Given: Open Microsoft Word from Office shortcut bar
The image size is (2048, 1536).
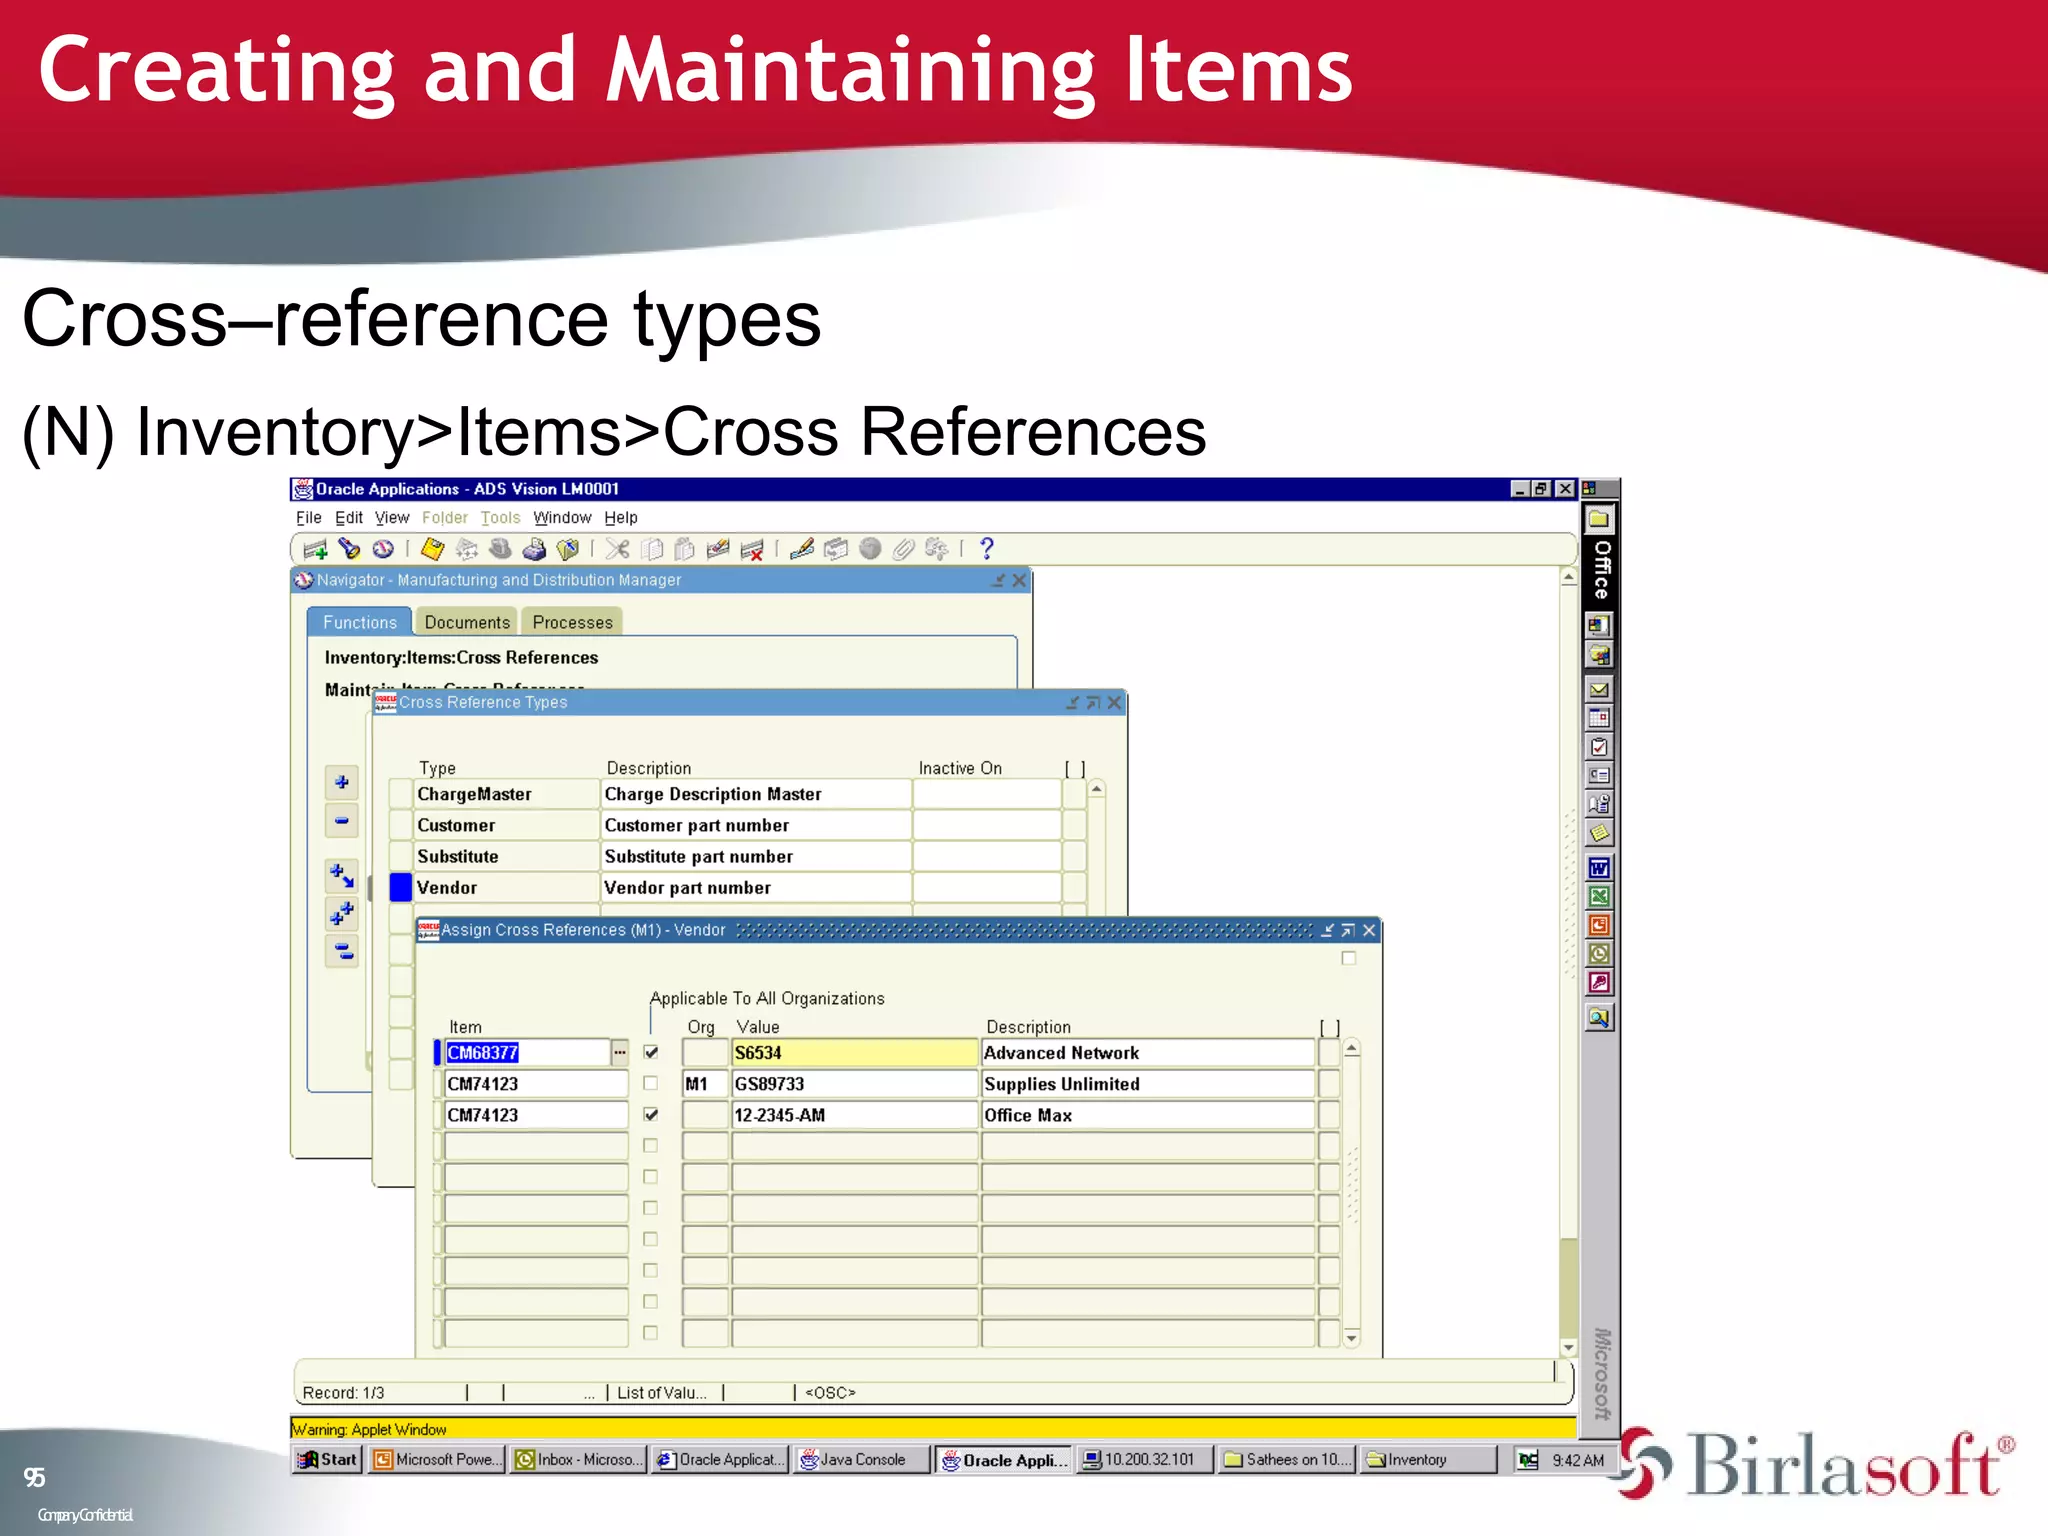Looking at the screenshot, I should click(1599, 868).
